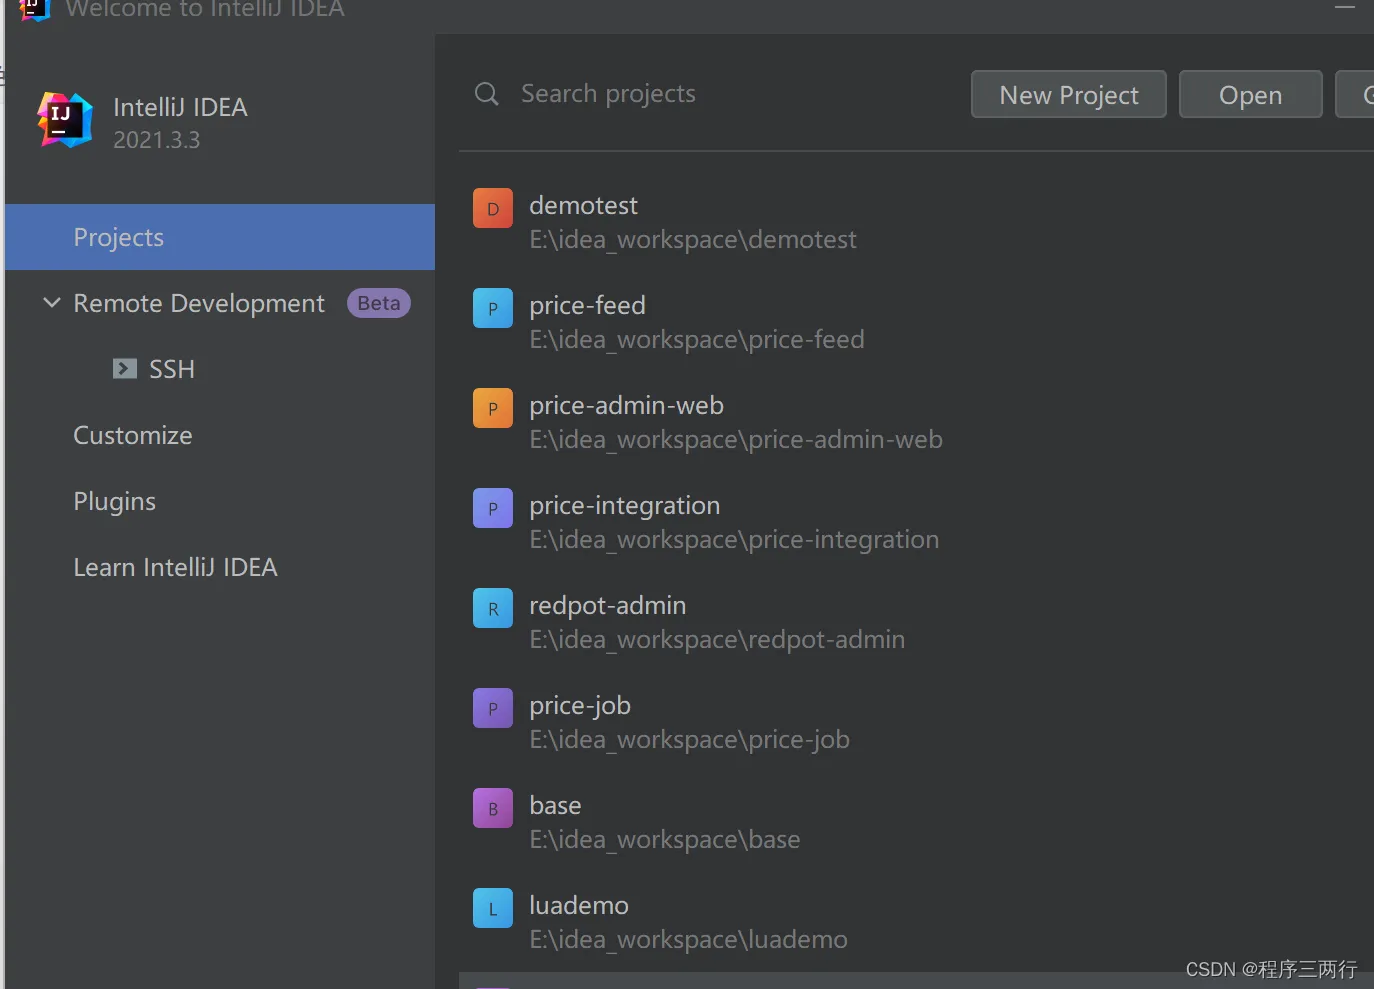The width and height of the screenshot is (1374, 989).
Task: Open Remote Development section
Action: click(199, 303)
